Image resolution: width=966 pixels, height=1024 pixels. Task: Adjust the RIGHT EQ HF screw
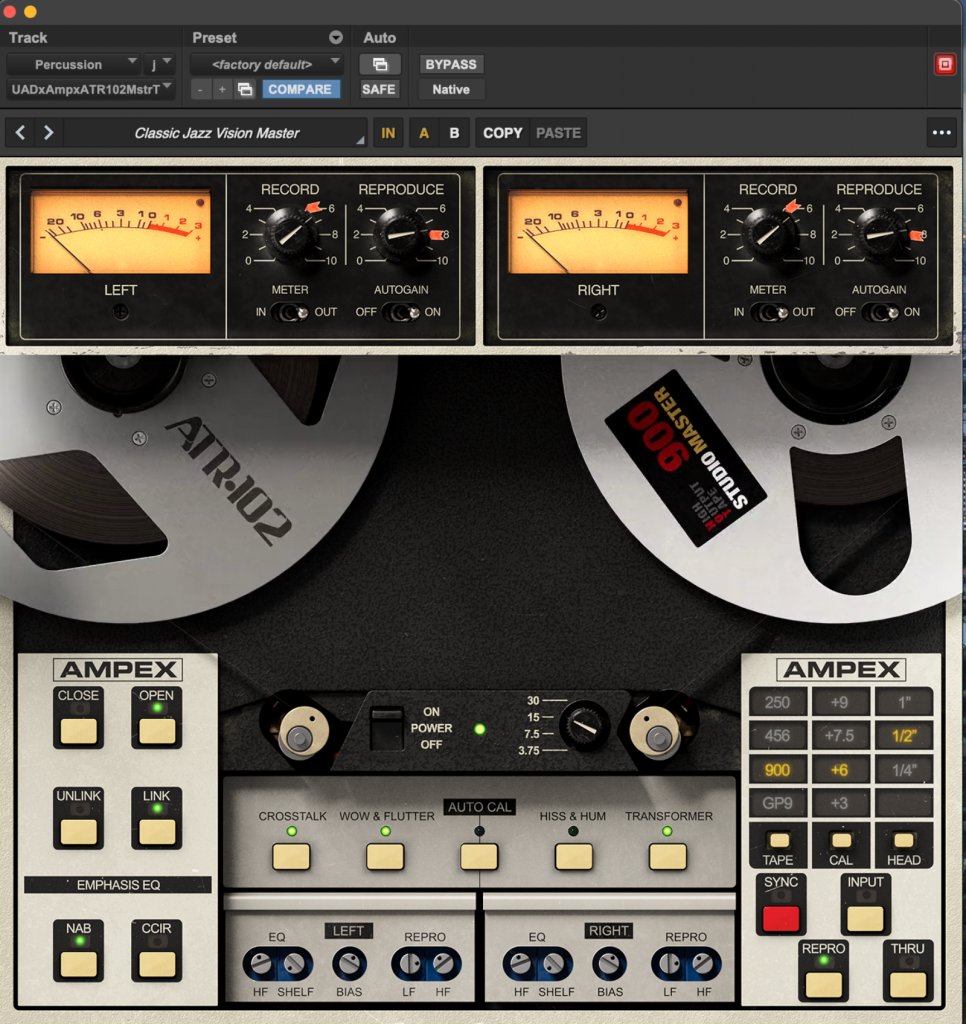tap(521, 963)
